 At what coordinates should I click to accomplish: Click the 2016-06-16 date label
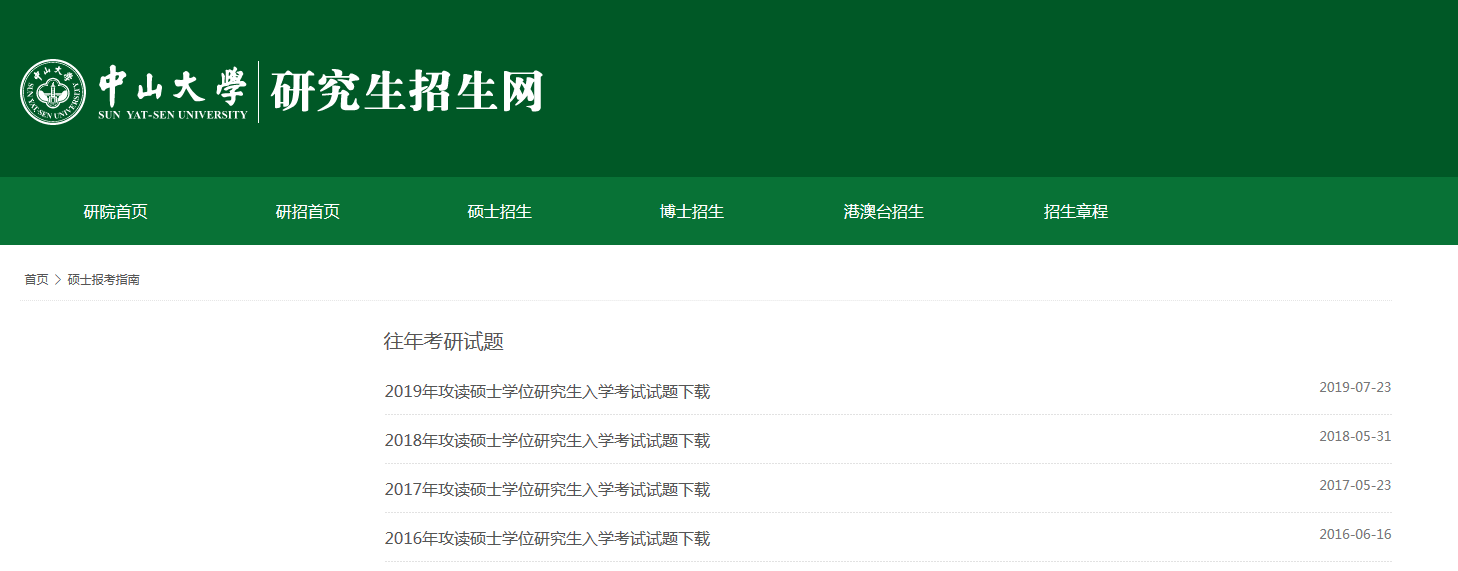pos(1354,535)
